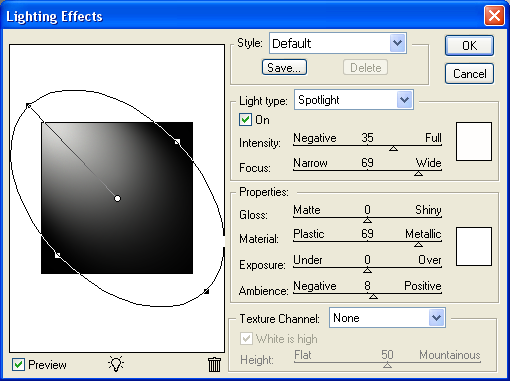The width and height of the screenshot is (510, 381).
Task: Click the disabled Height slider thumb
Action: [x=387, y=365]
